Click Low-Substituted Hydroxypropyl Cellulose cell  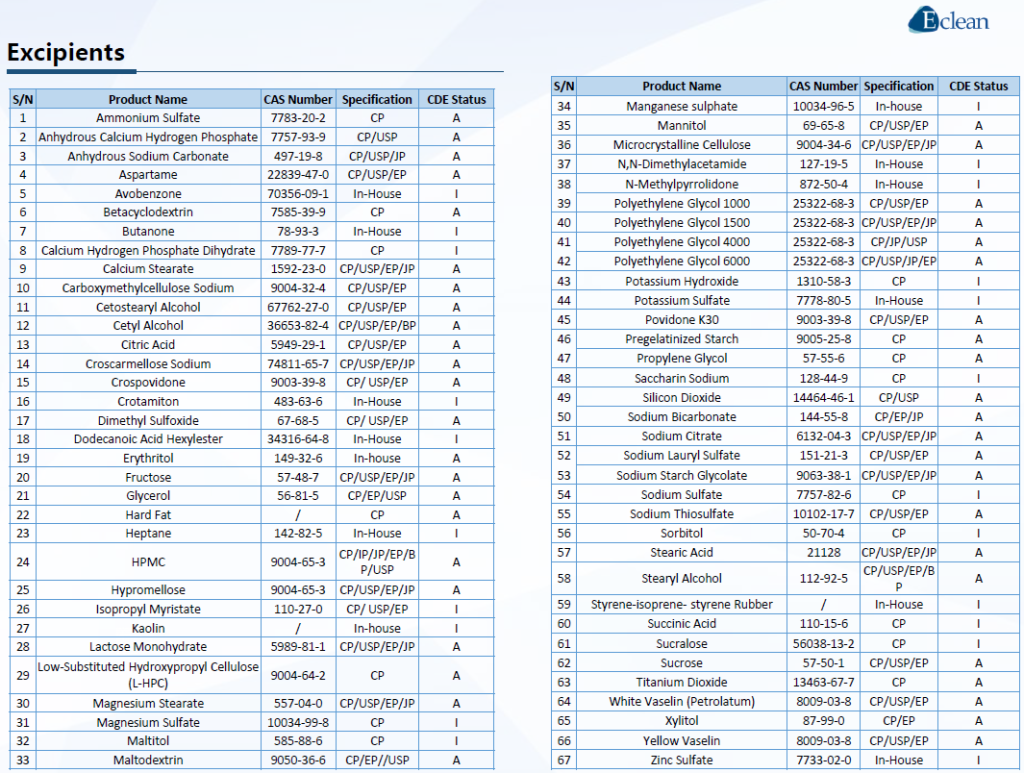tap(148, 676)
